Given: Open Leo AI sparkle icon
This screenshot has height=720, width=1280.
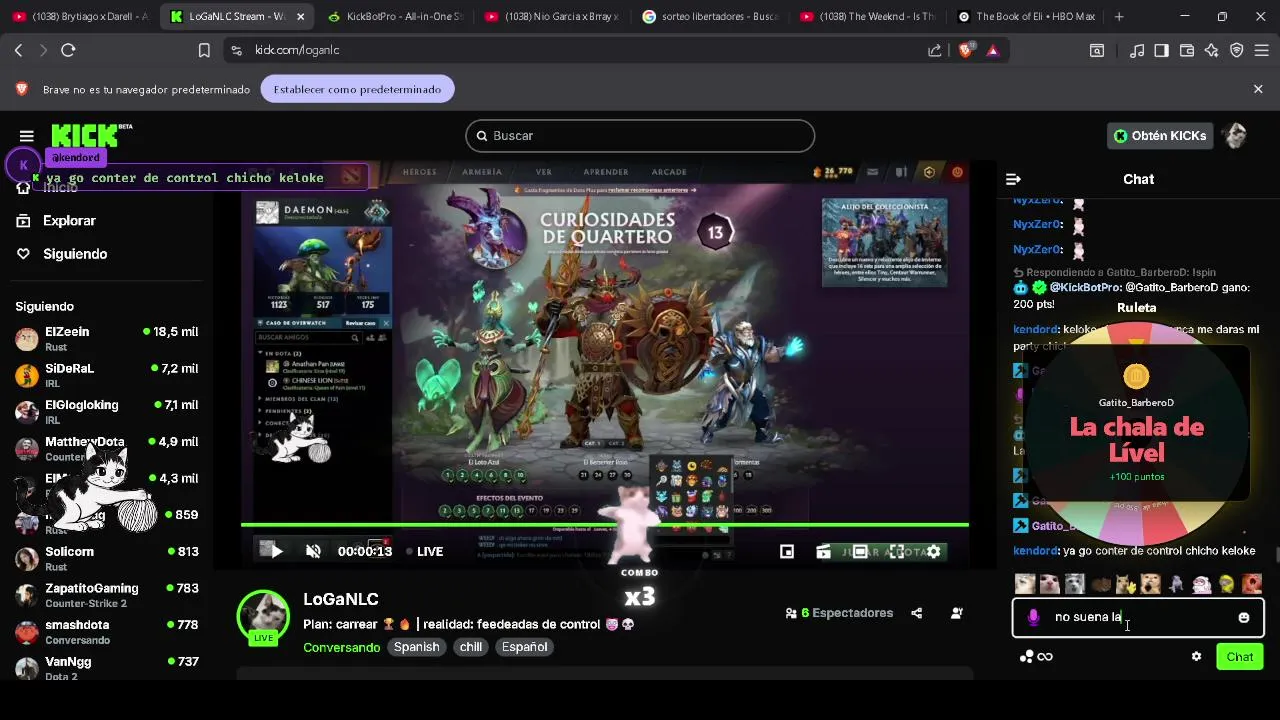Looking at the screenshot, I should (1212, 50).
